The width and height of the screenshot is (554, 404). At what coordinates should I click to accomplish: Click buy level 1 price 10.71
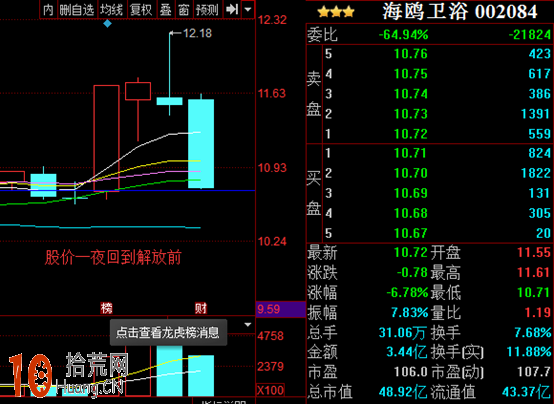(411, 153)
